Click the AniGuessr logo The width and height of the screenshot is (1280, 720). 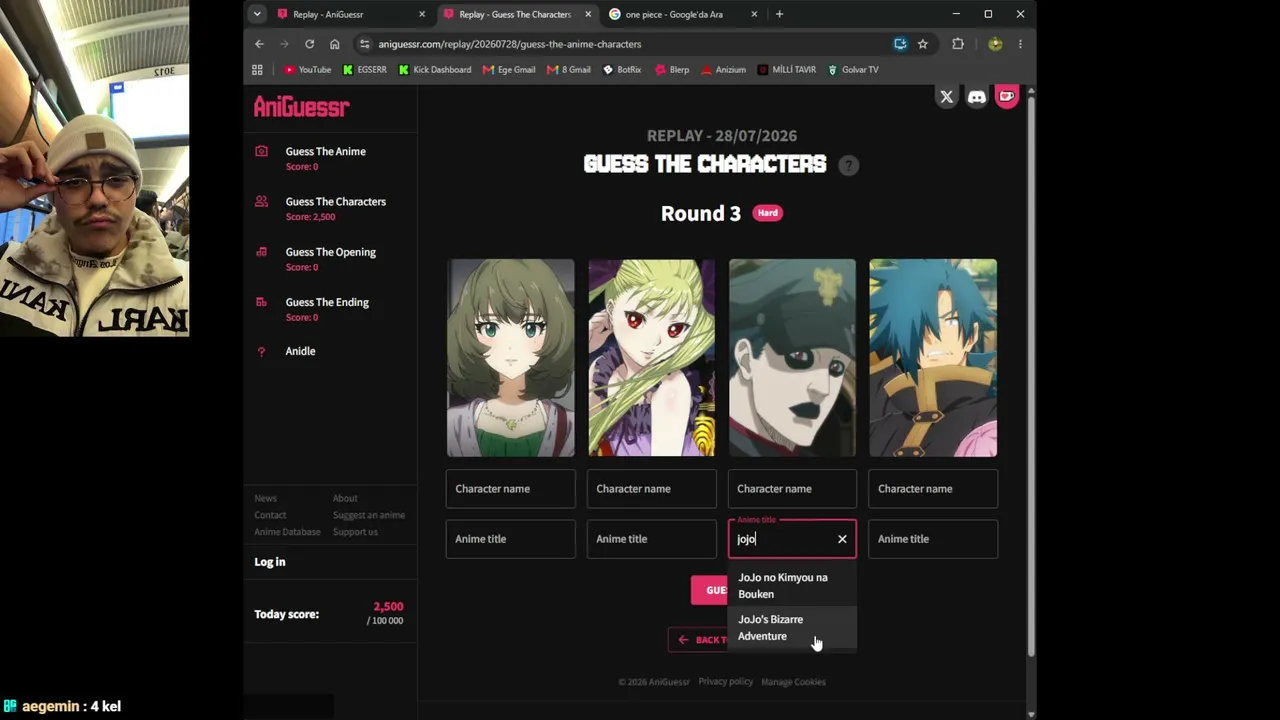tap(301, 107)
